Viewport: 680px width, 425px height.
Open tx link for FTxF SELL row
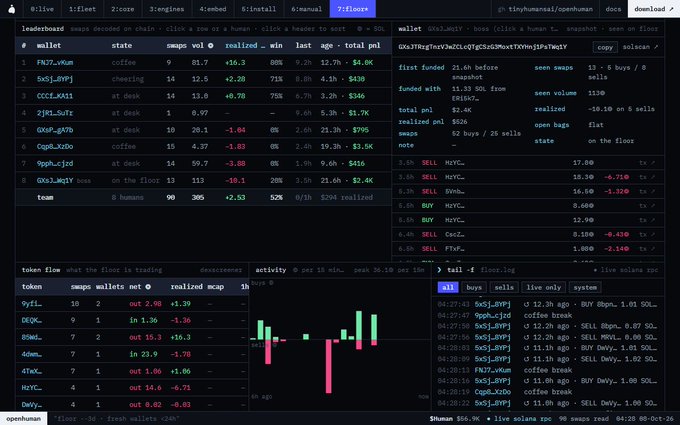coord(647,248)
